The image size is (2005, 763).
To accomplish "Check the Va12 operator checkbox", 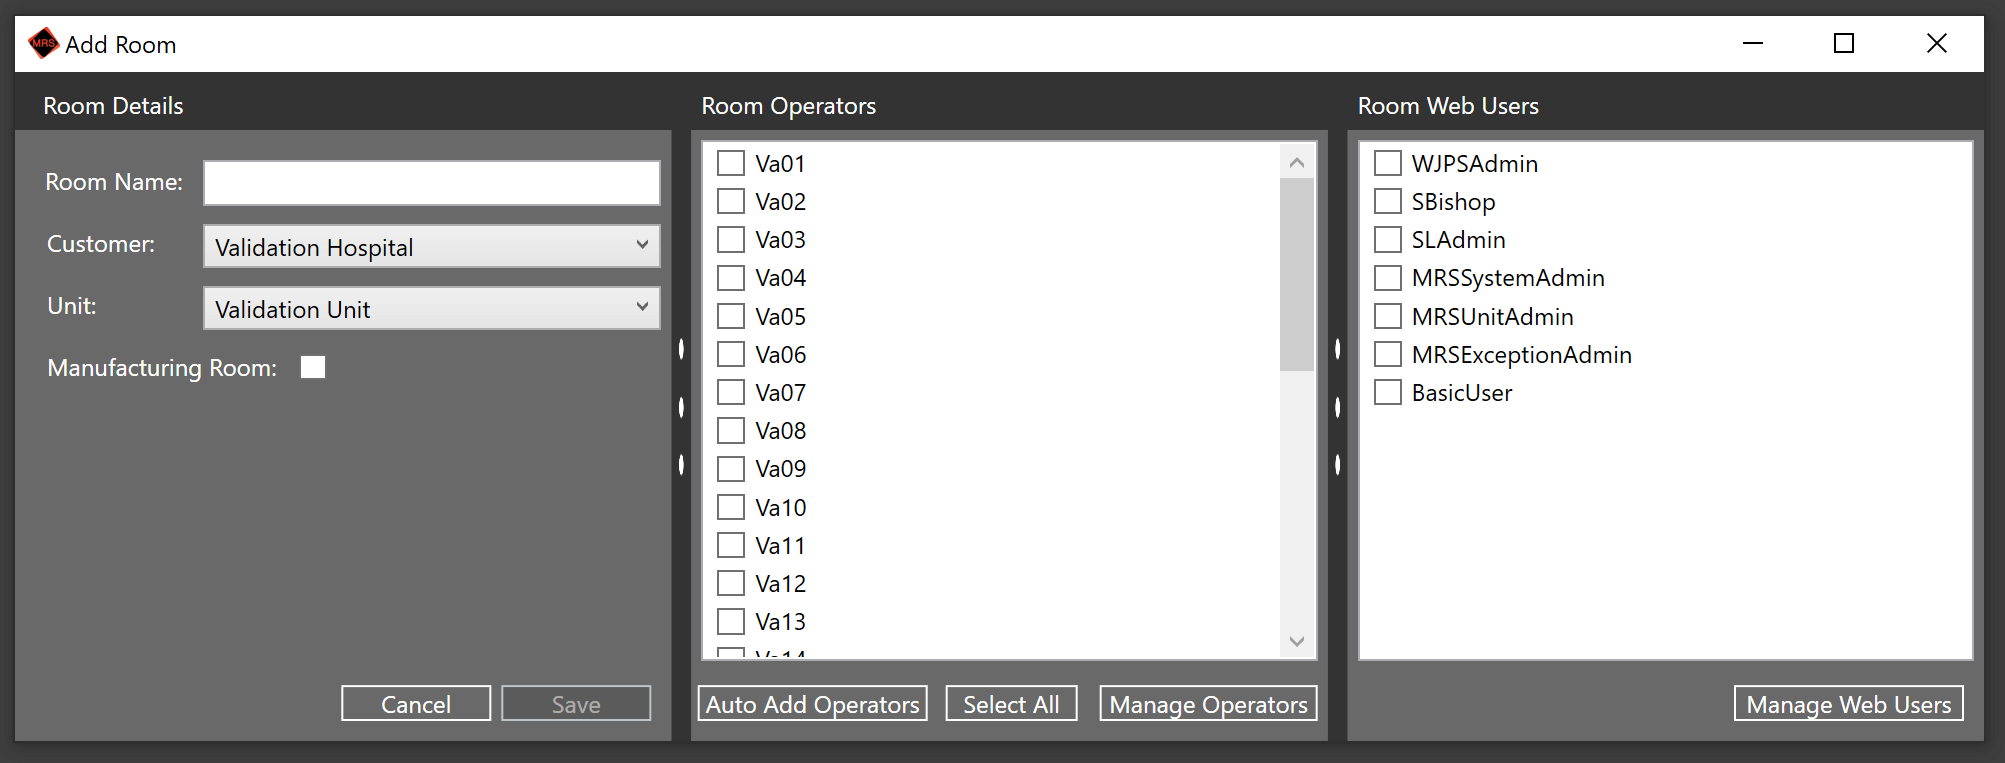I will (x=731, y=583).
